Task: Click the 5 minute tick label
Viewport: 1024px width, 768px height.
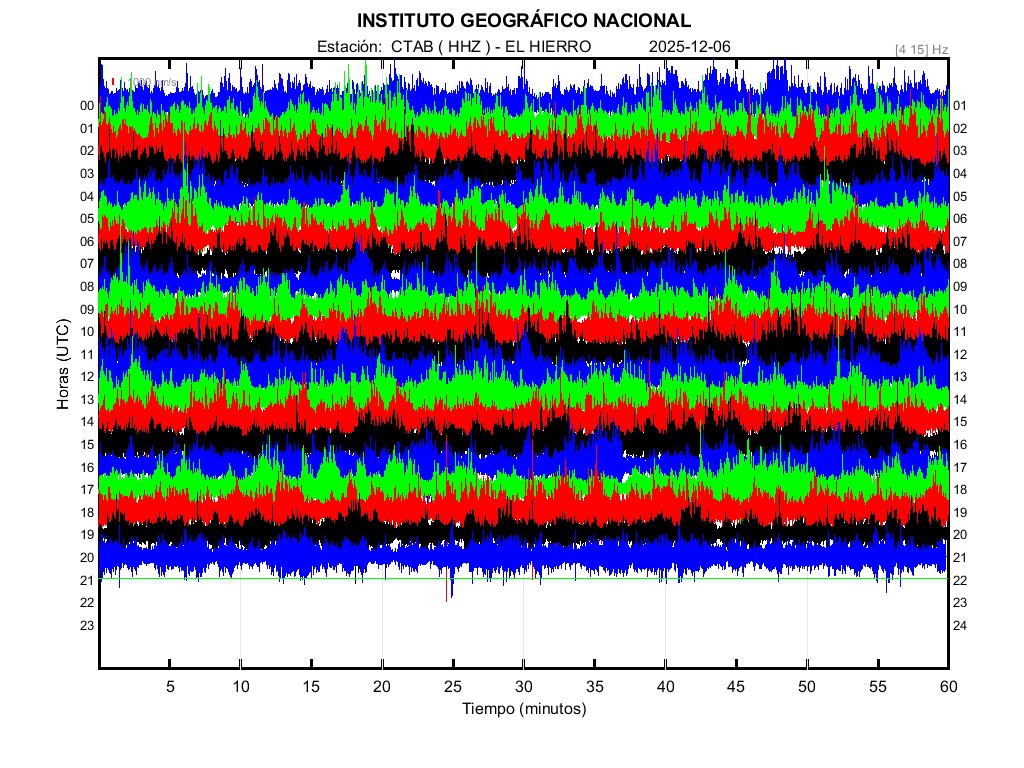Action: pyautogui.click(x=170, y=687)
